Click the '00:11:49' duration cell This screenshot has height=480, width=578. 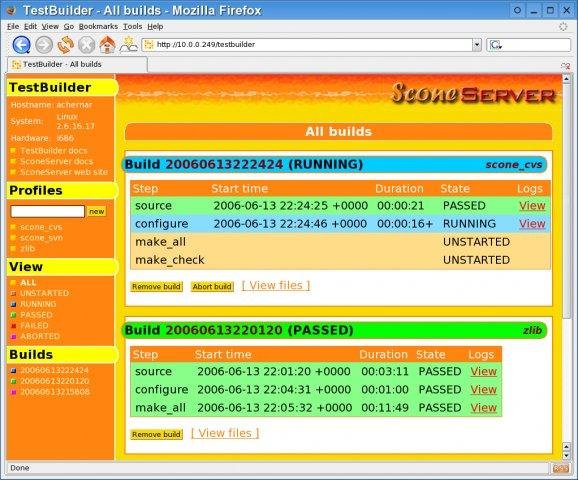tap(385, 408)
